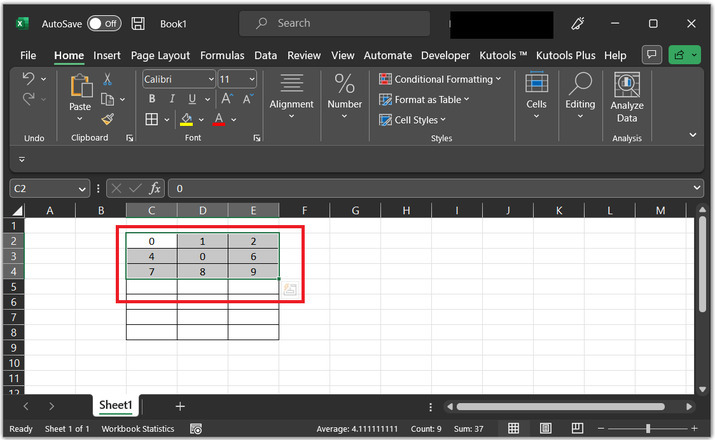Open the Data tab
The width and height of the screenshot is (715, 440).
coord(265,56)
